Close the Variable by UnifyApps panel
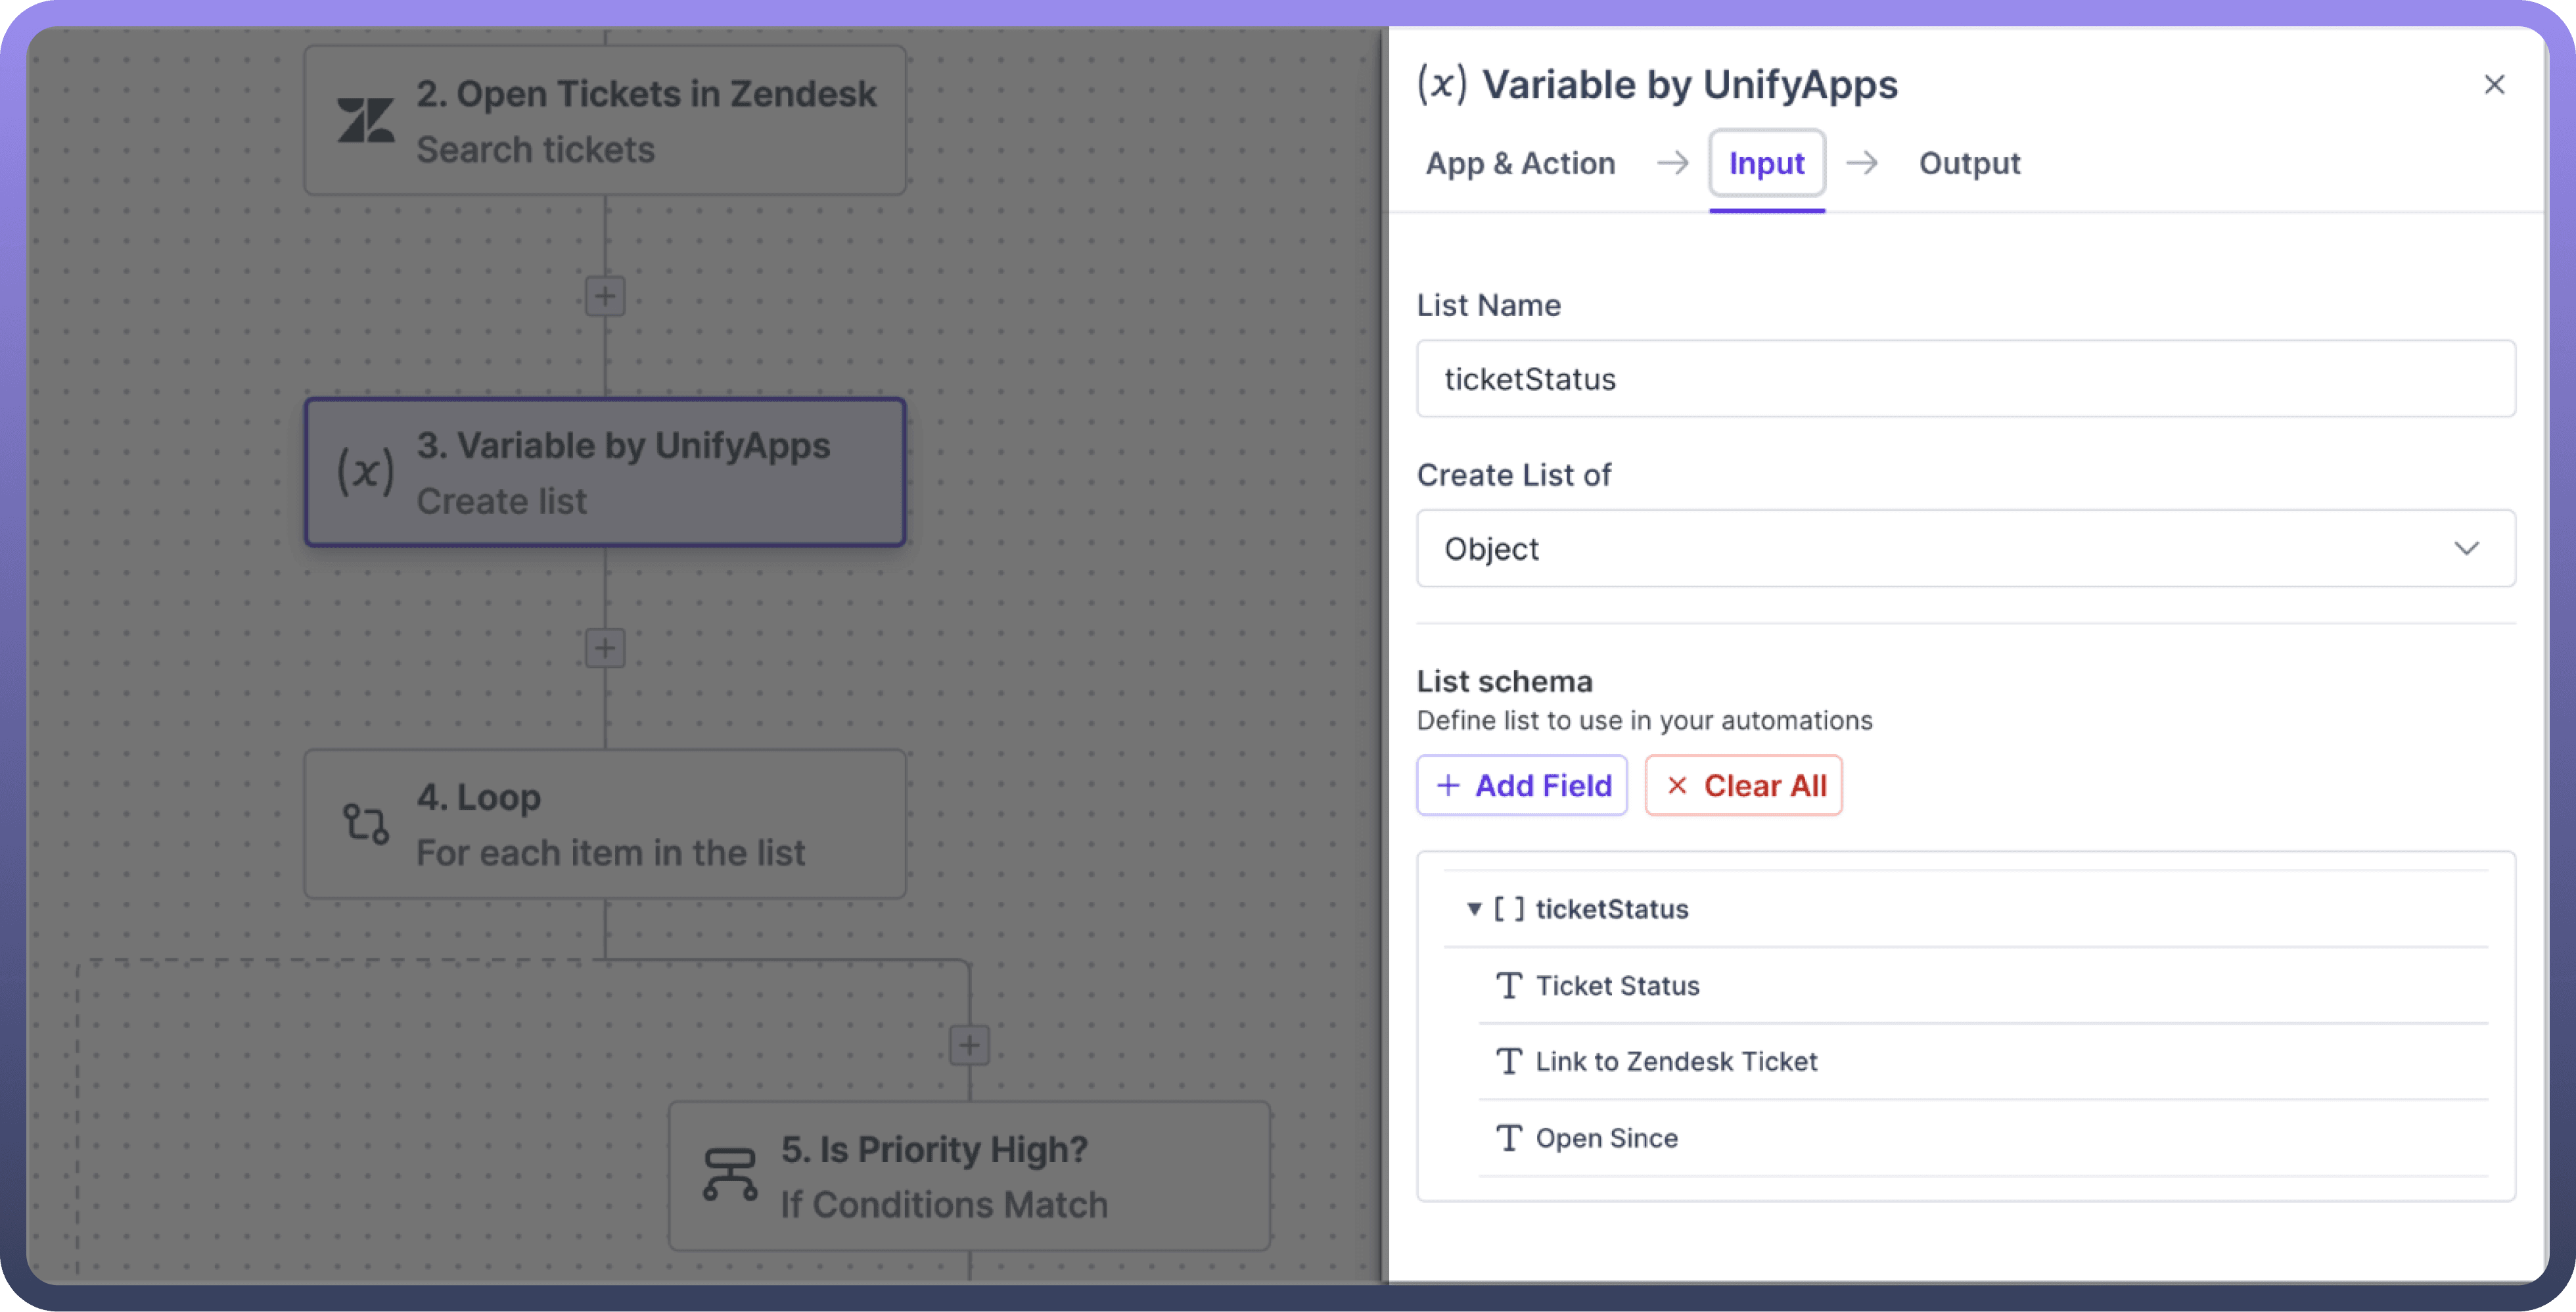2576x1312 pixels. [2494, 85]
